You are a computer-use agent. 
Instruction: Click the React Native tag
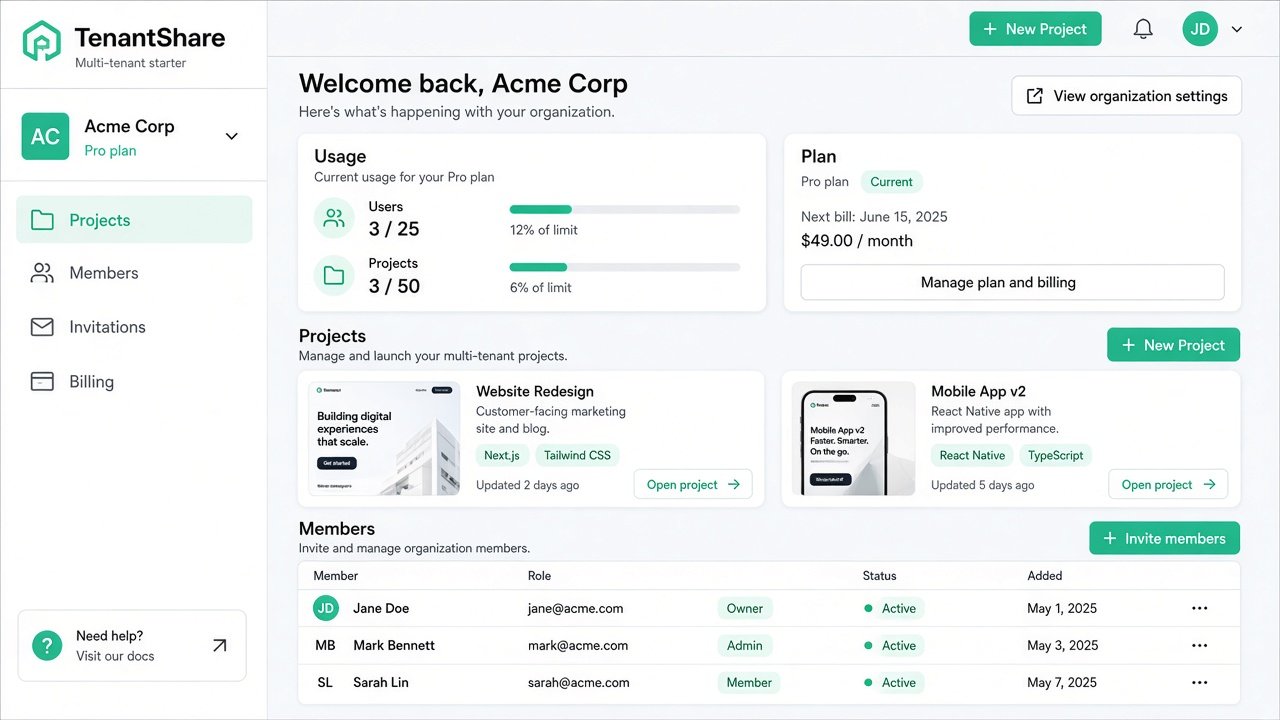[972, 455]
